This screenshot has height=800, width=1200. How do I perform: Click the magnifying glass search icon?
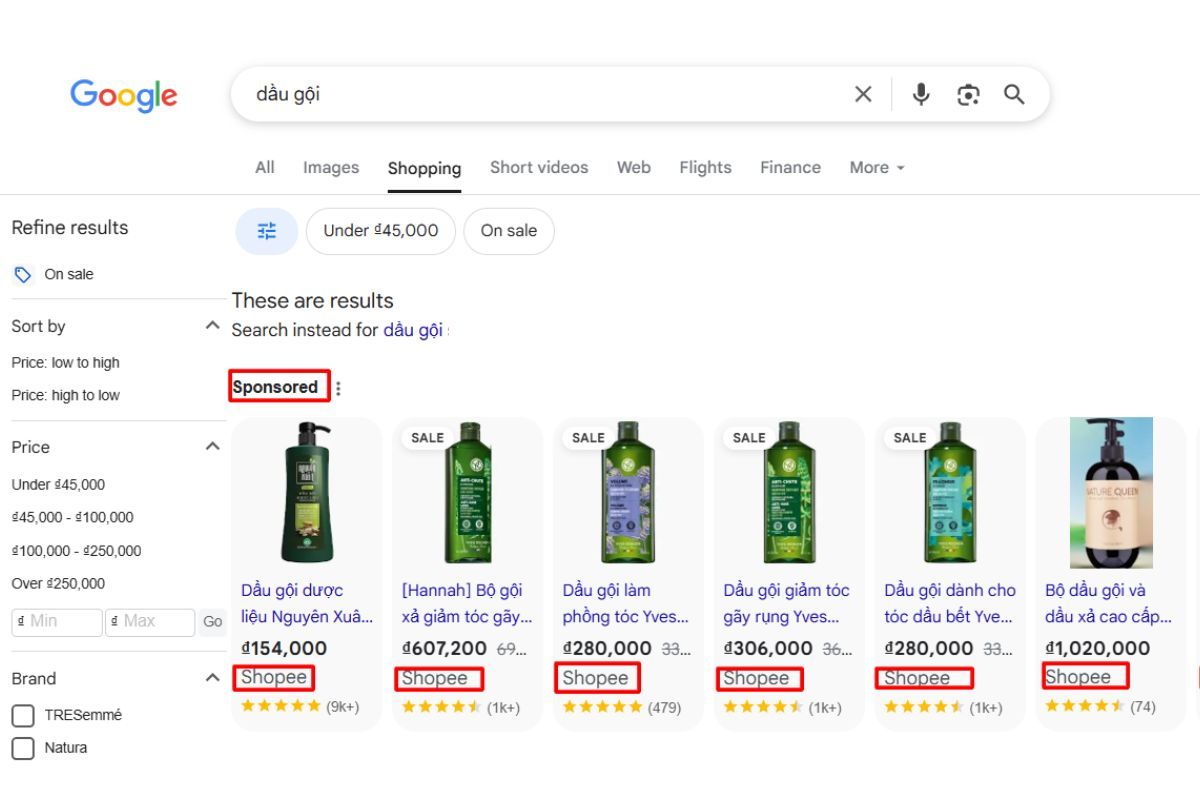click(x=1014, y=94)
